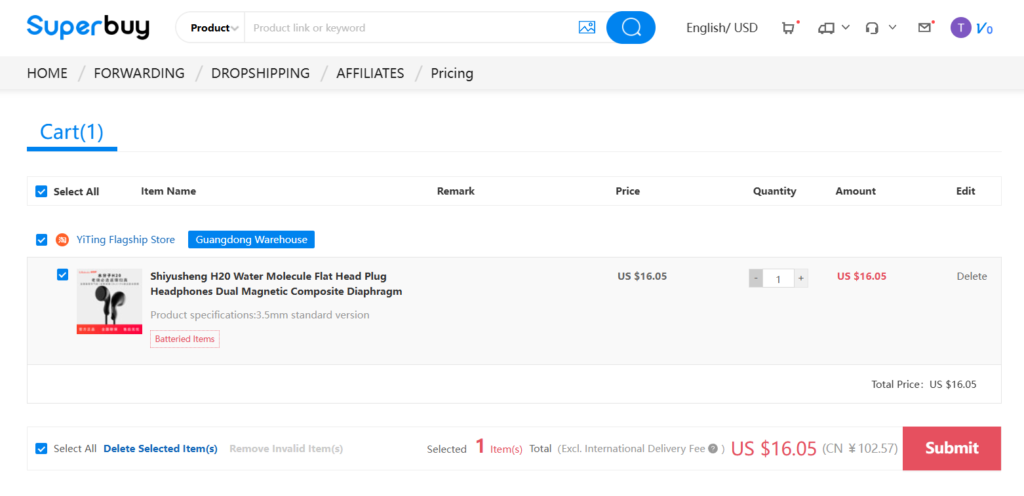Click the red Submit button
This screenshot has height=496, width=1024.
click(951, 448)
